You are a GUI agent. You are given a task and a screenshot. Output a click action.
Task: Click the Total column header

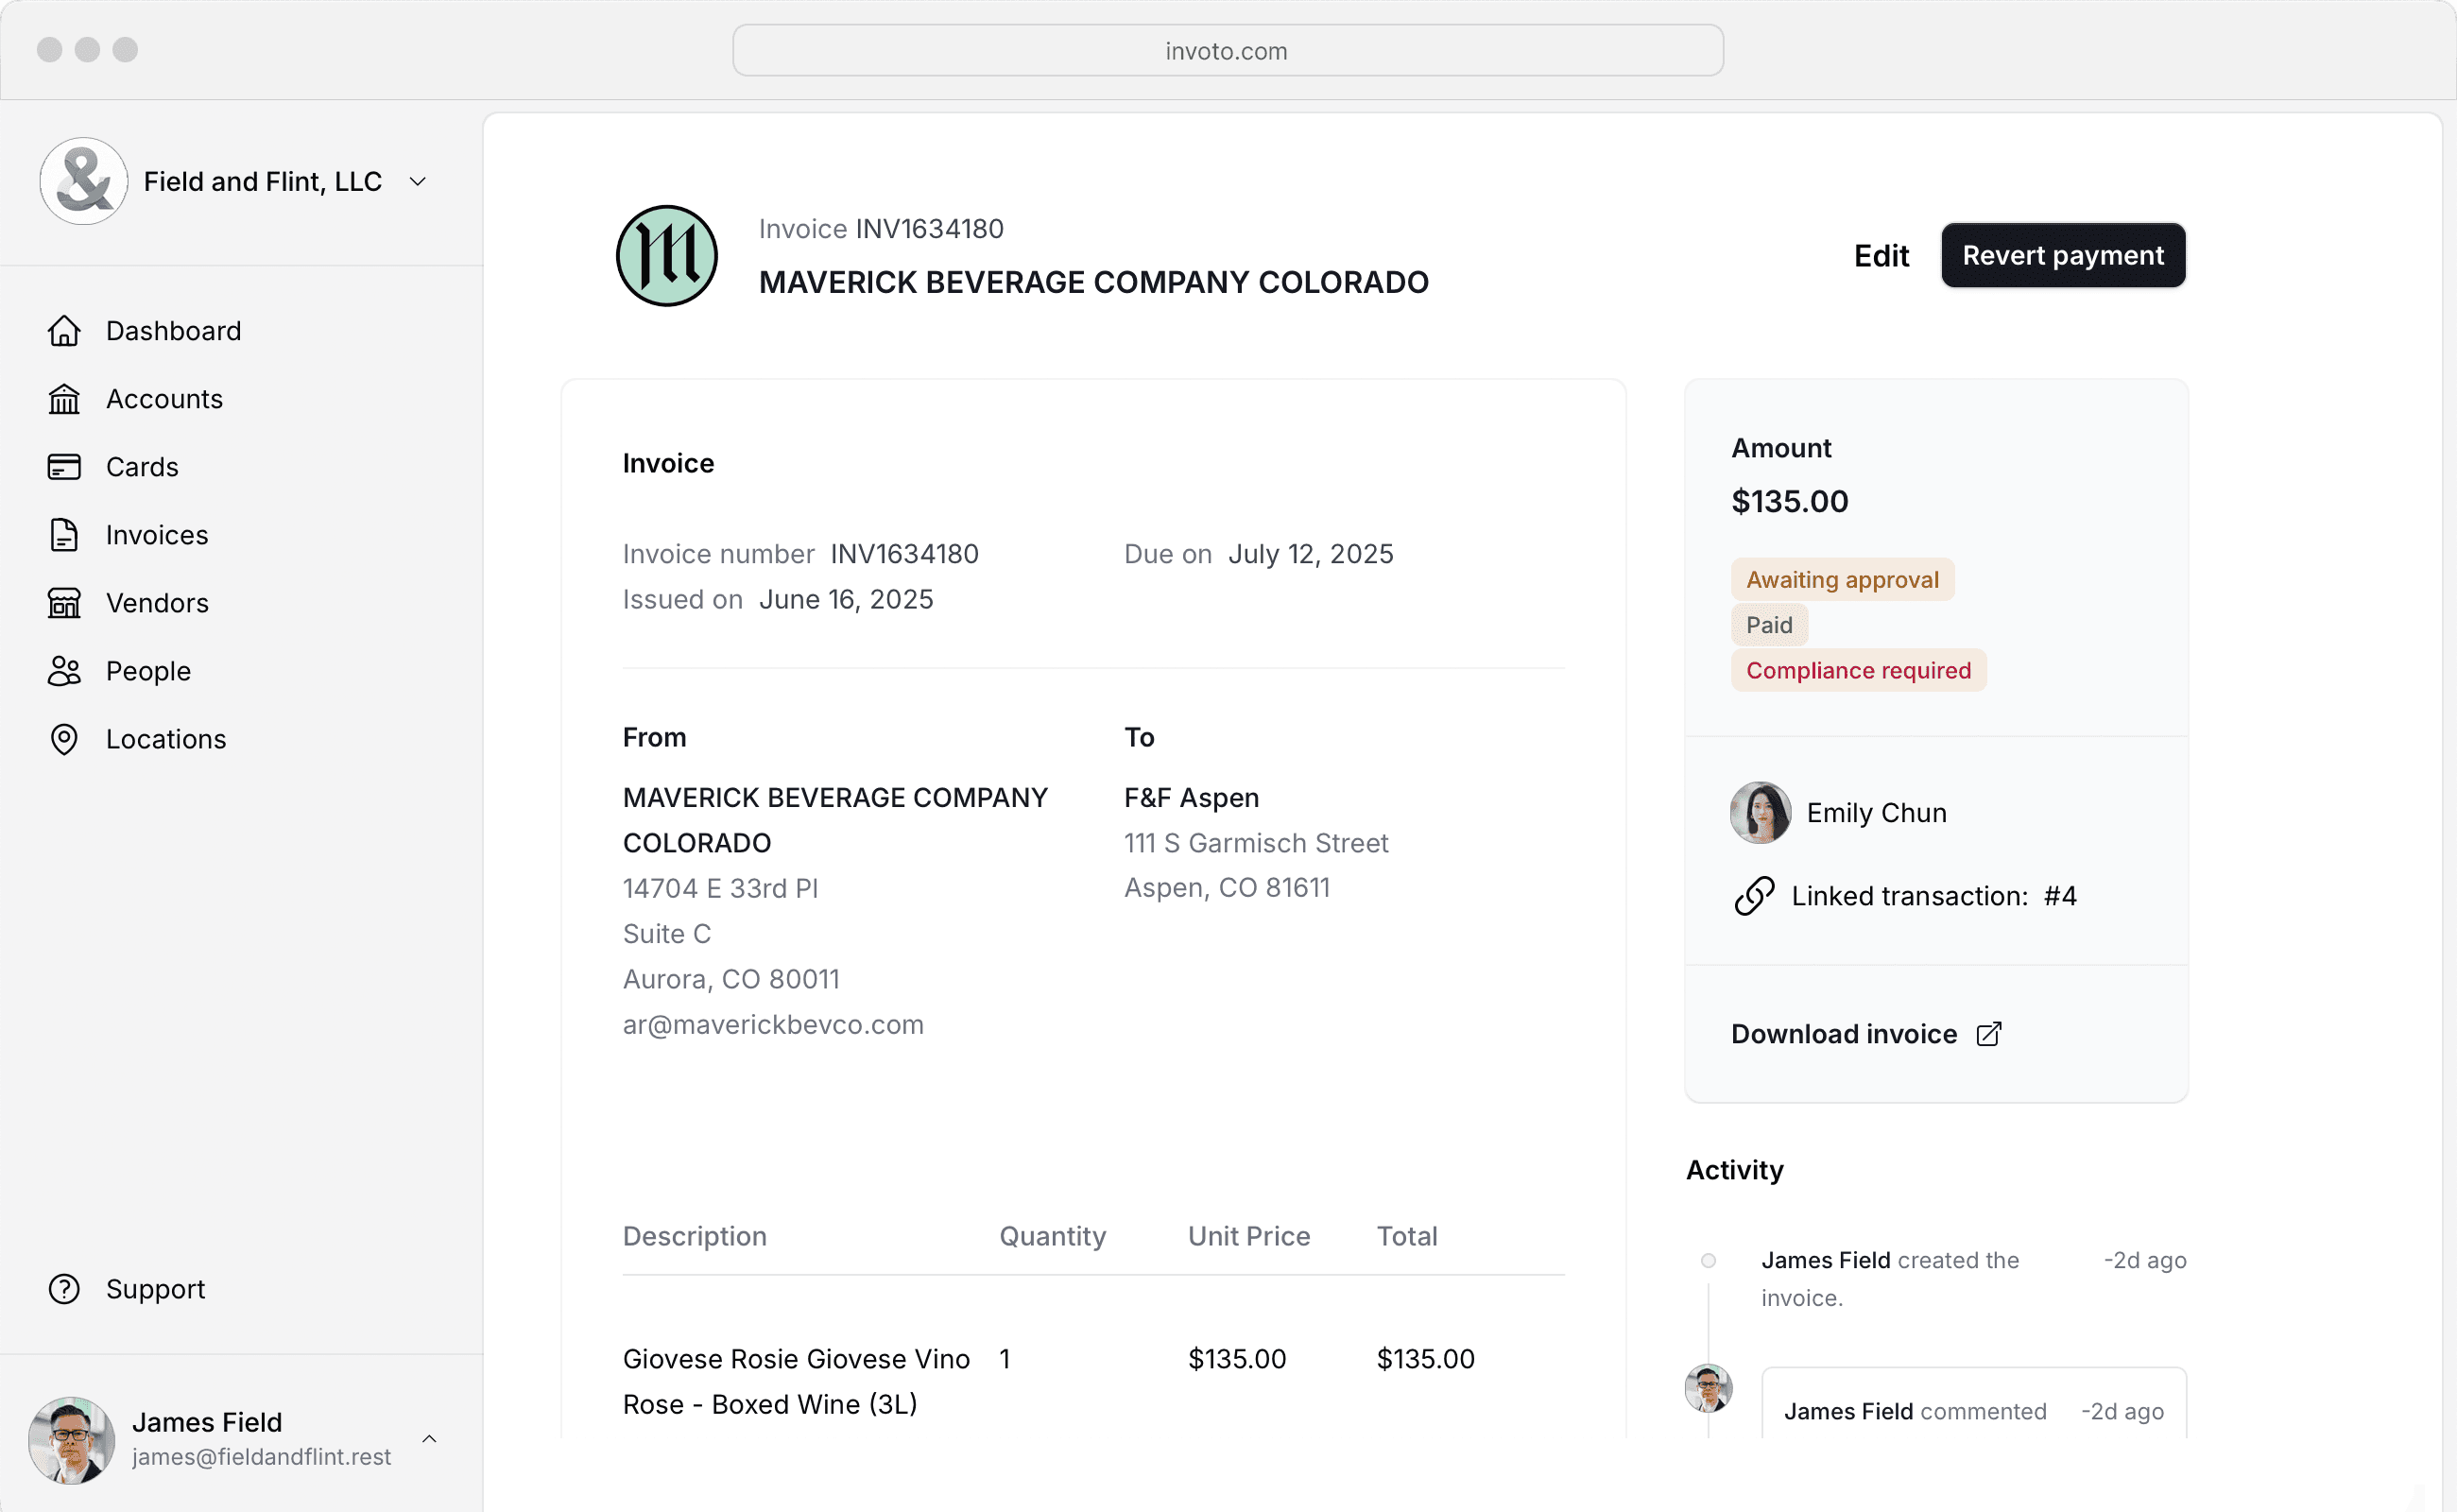pyautogui.click(x=1407, y=1236)
